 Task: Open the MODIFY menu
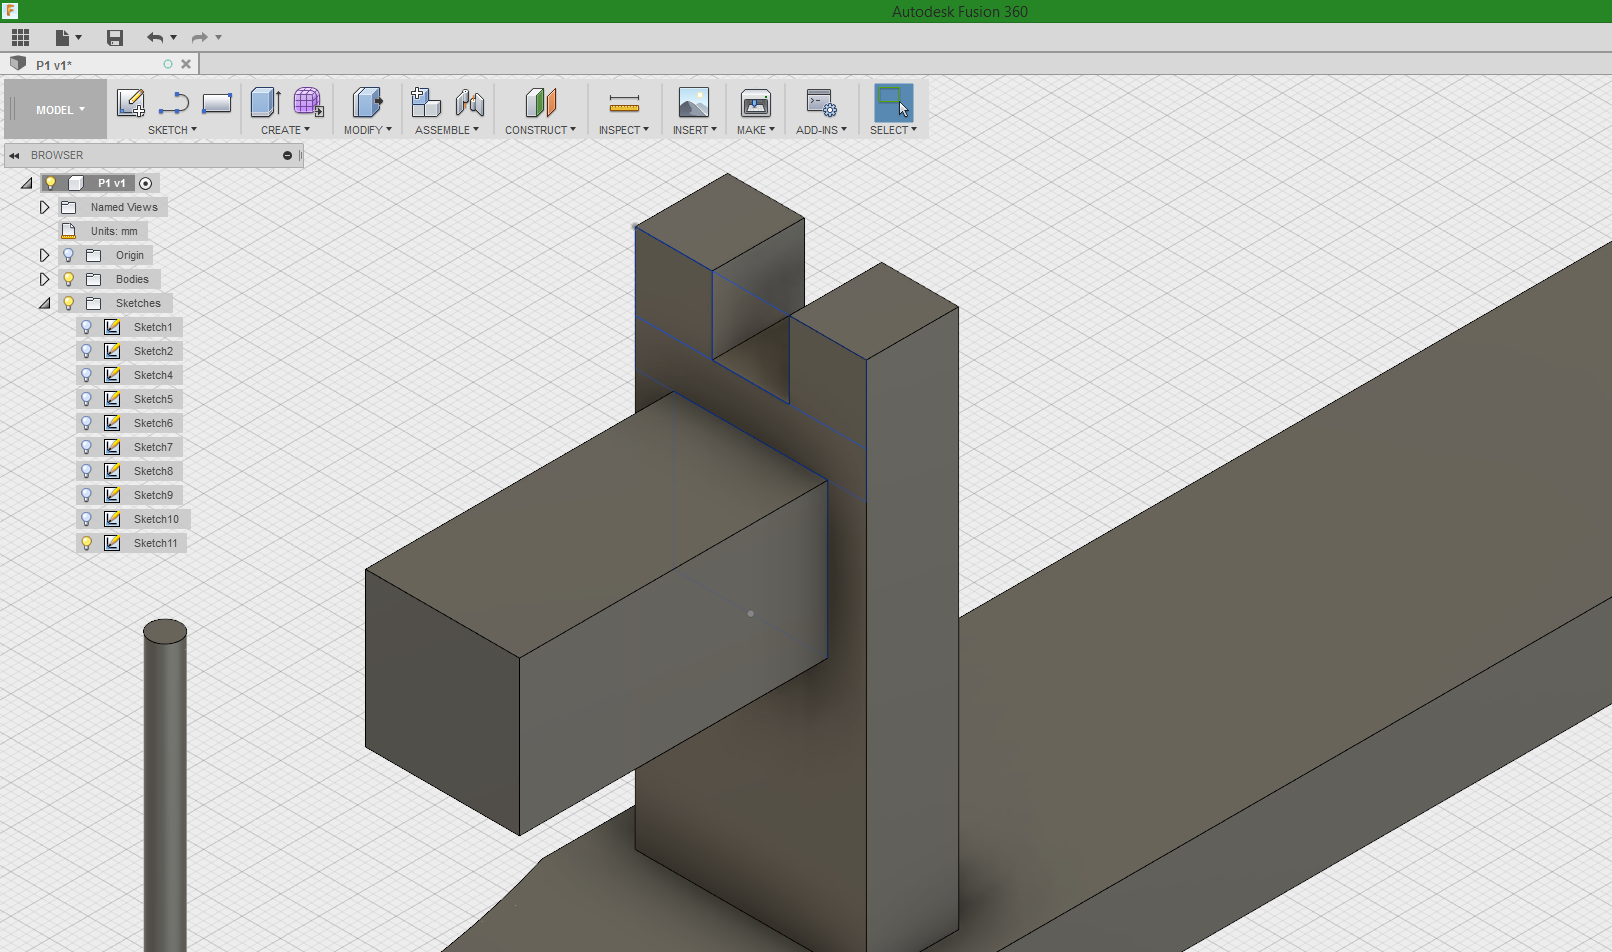(368, 130)
